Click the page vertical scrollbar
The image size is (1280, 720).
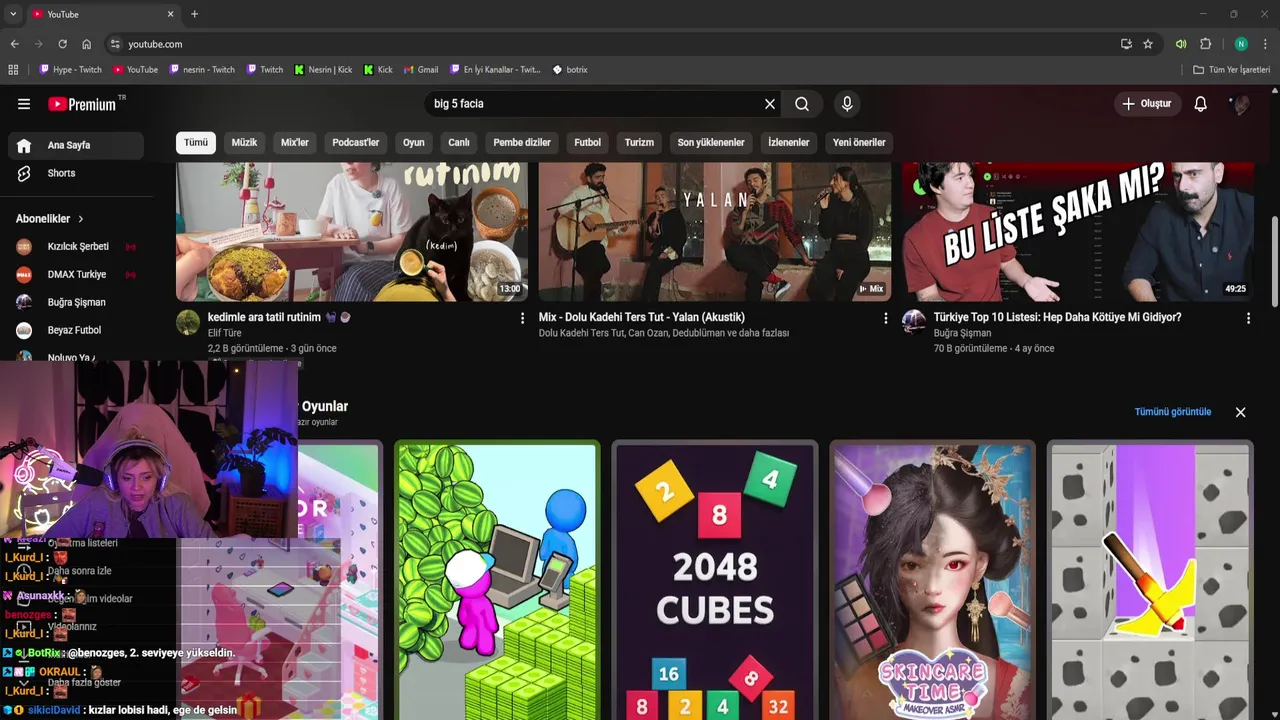coord(1274,263)
